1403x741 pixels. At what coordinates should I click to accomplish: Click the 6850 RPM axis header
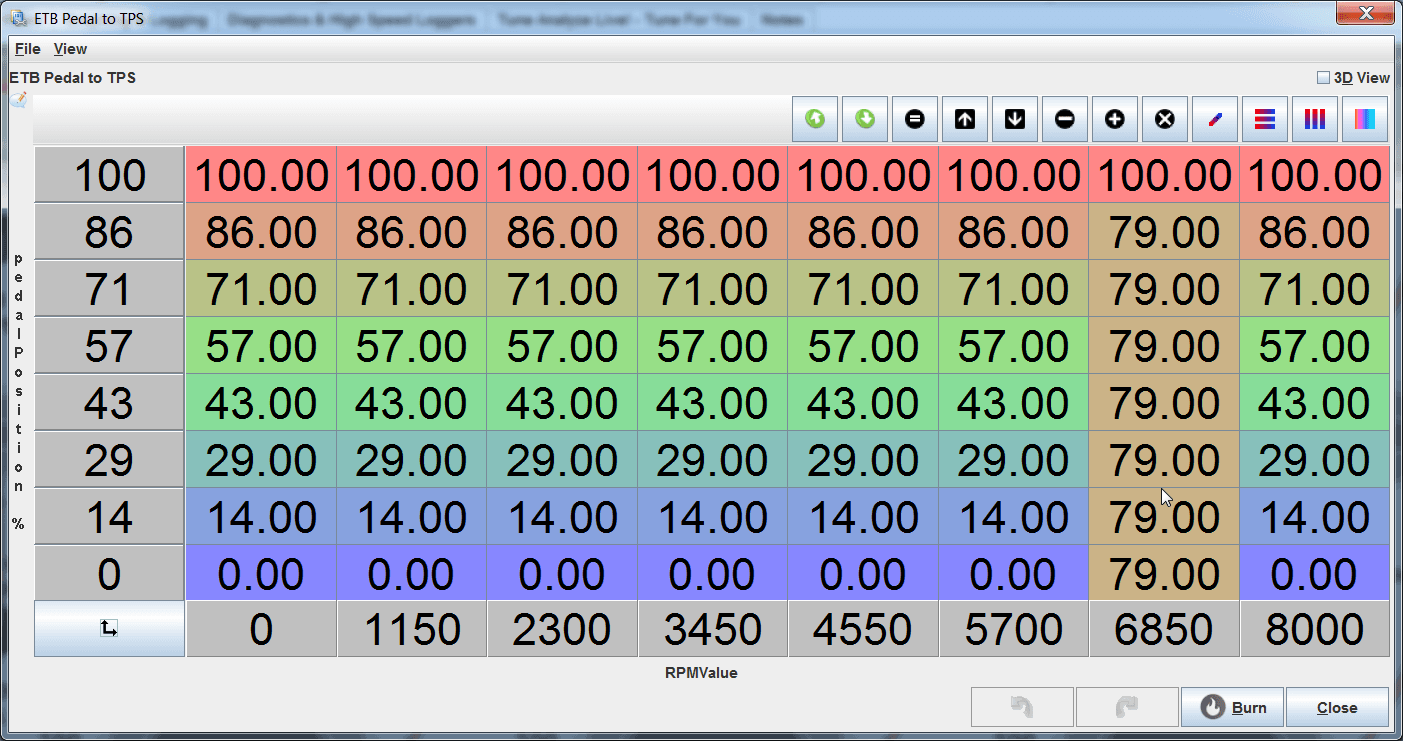click(x=1164, y=629)
